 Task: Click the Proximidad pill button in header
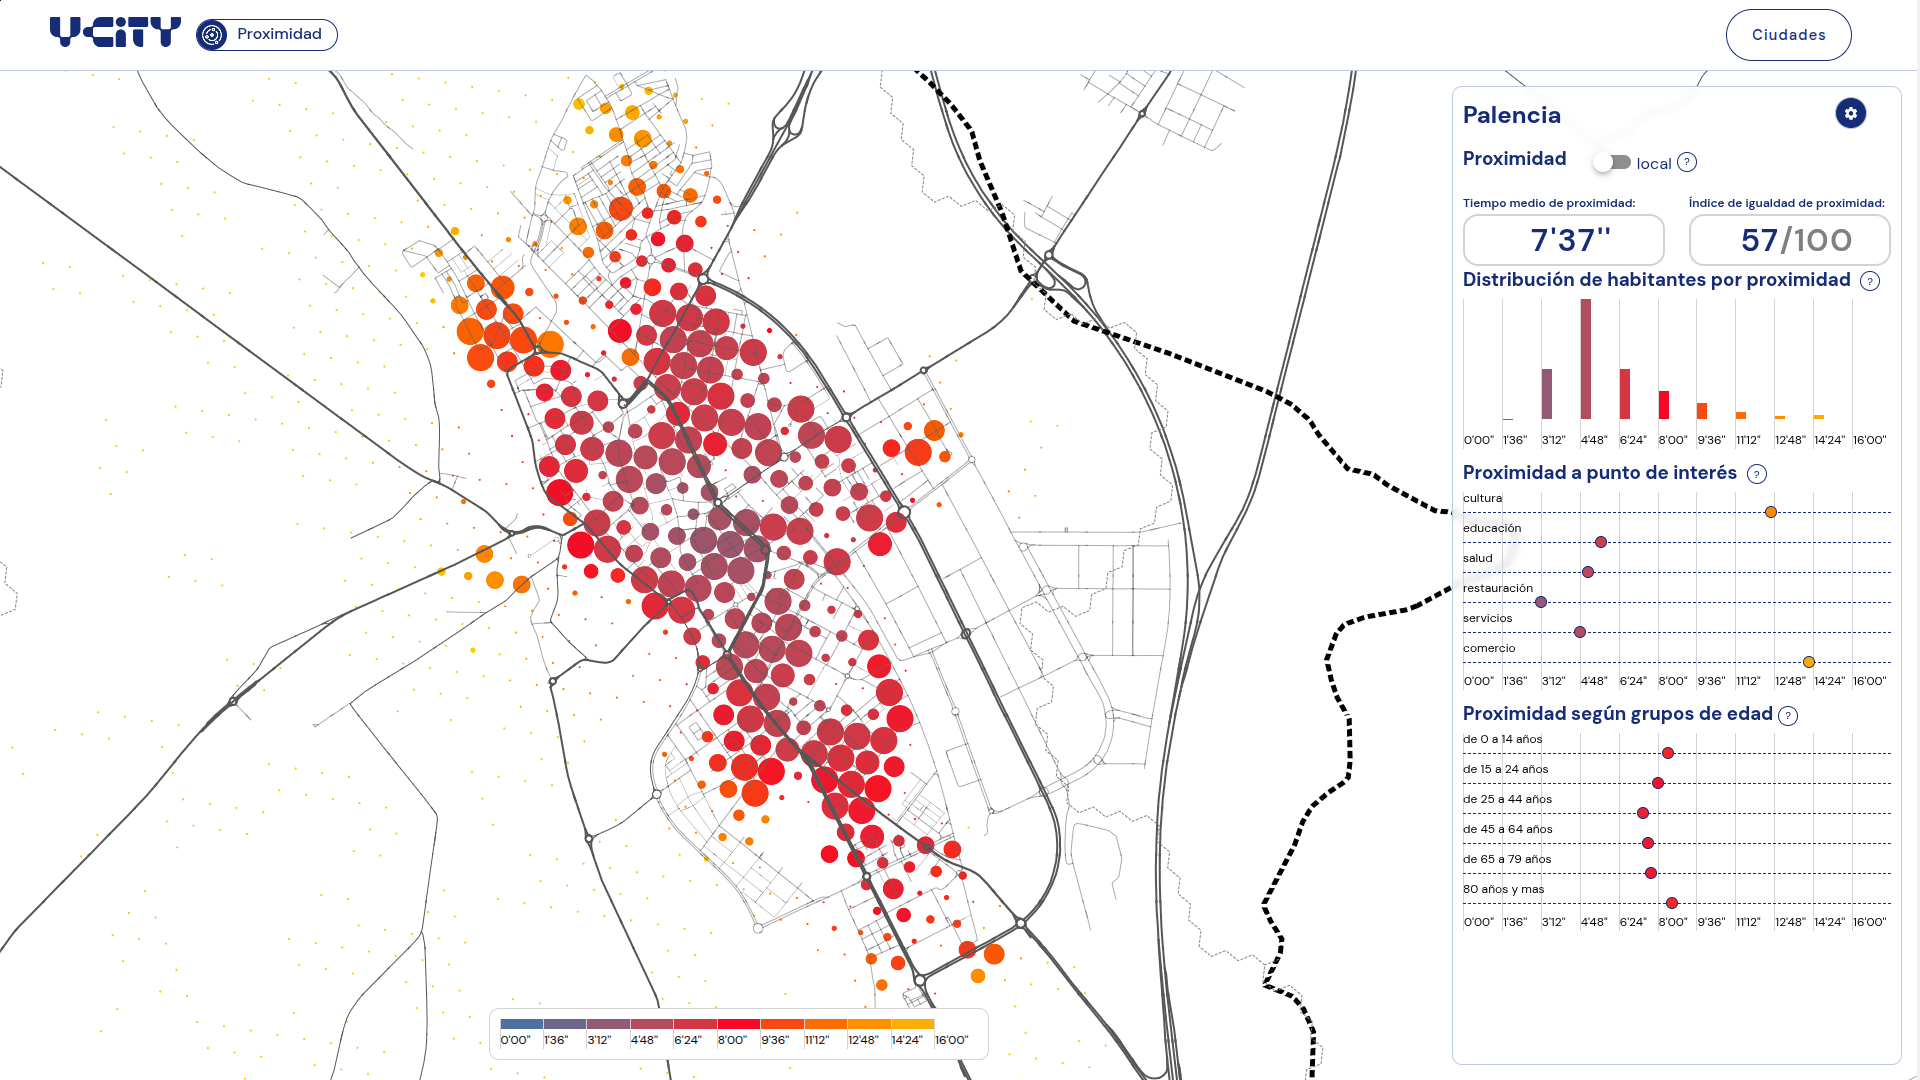(x=267, y=35)
